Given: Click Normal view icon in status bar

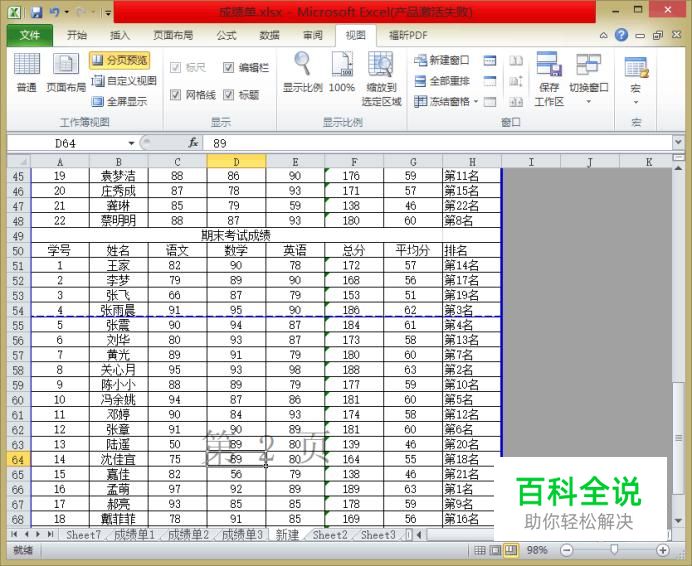Looking at the screenshot, I should (480, 550).
